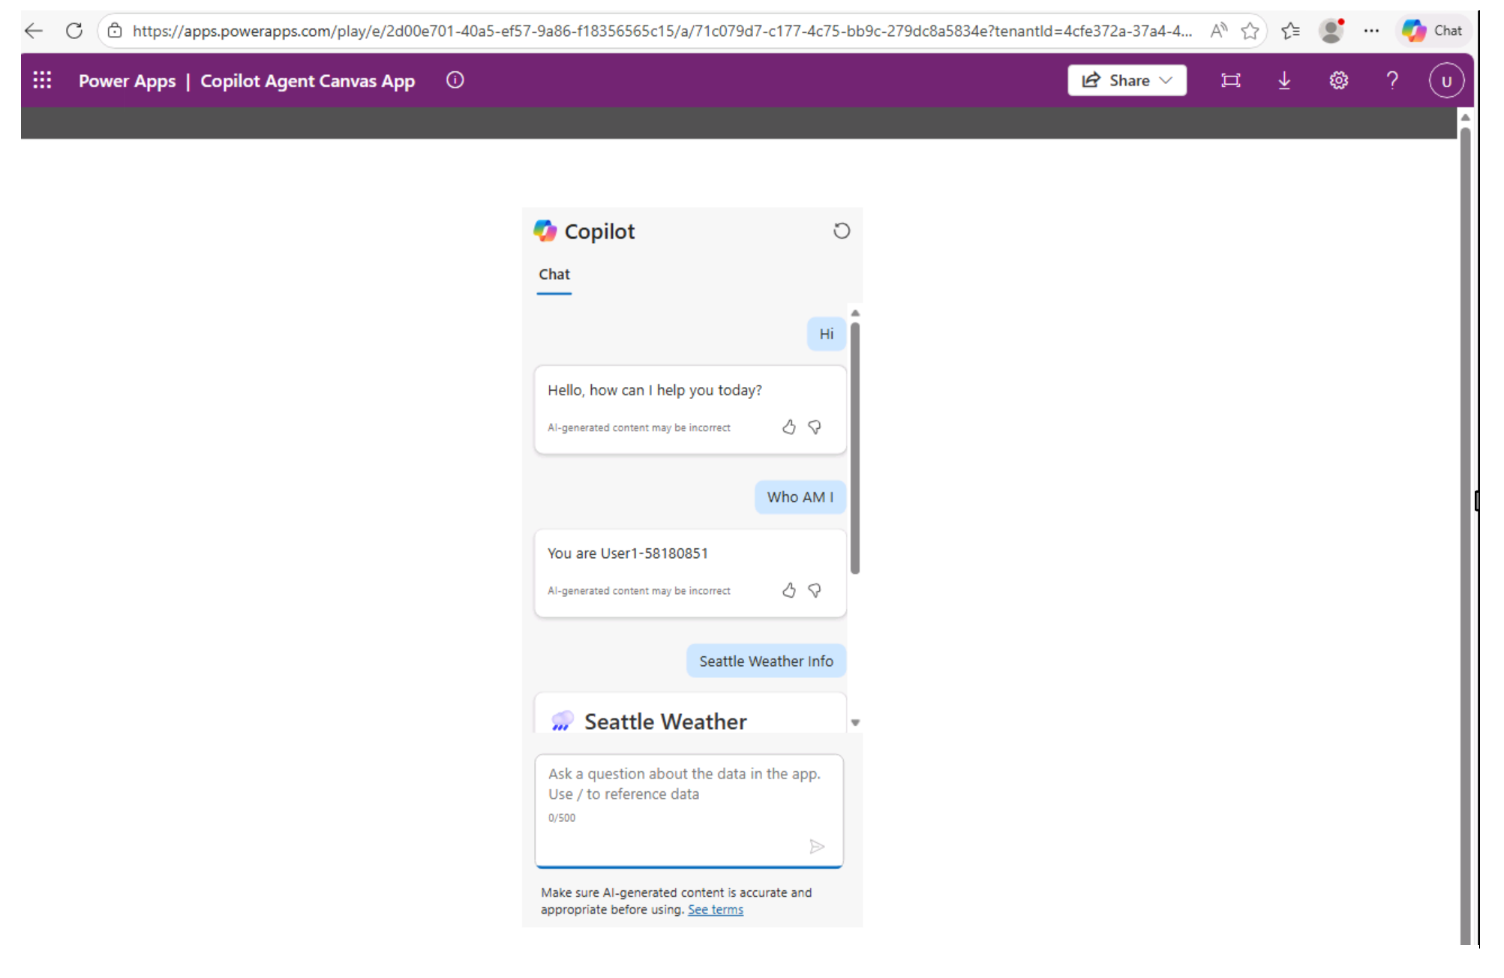Thumbs down the 'Hello, how can I help' reply
Screen dimensions: 1504x978
(x=815, y=427)
